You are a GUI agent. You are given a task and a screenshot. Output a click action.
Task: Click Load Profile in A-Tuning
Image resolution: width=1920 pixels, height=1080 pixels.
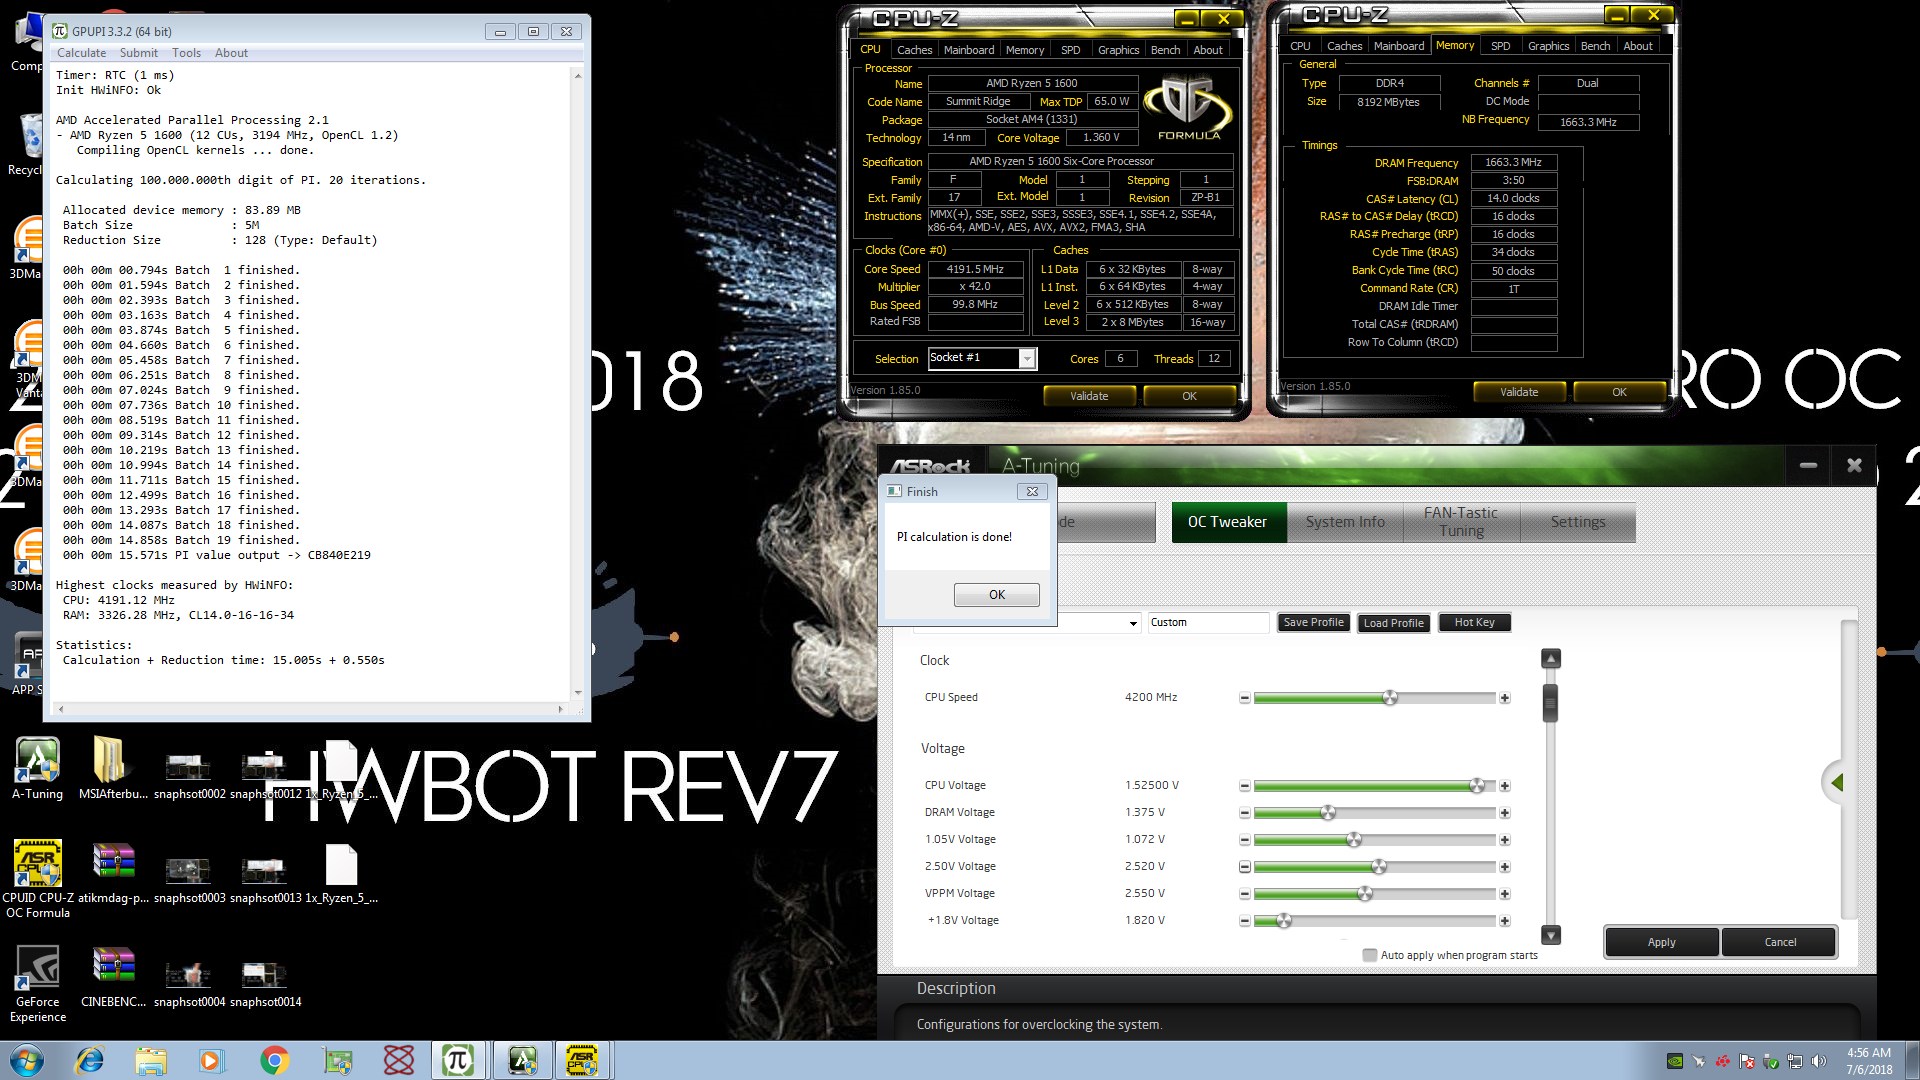click(x=1393, y=623)
